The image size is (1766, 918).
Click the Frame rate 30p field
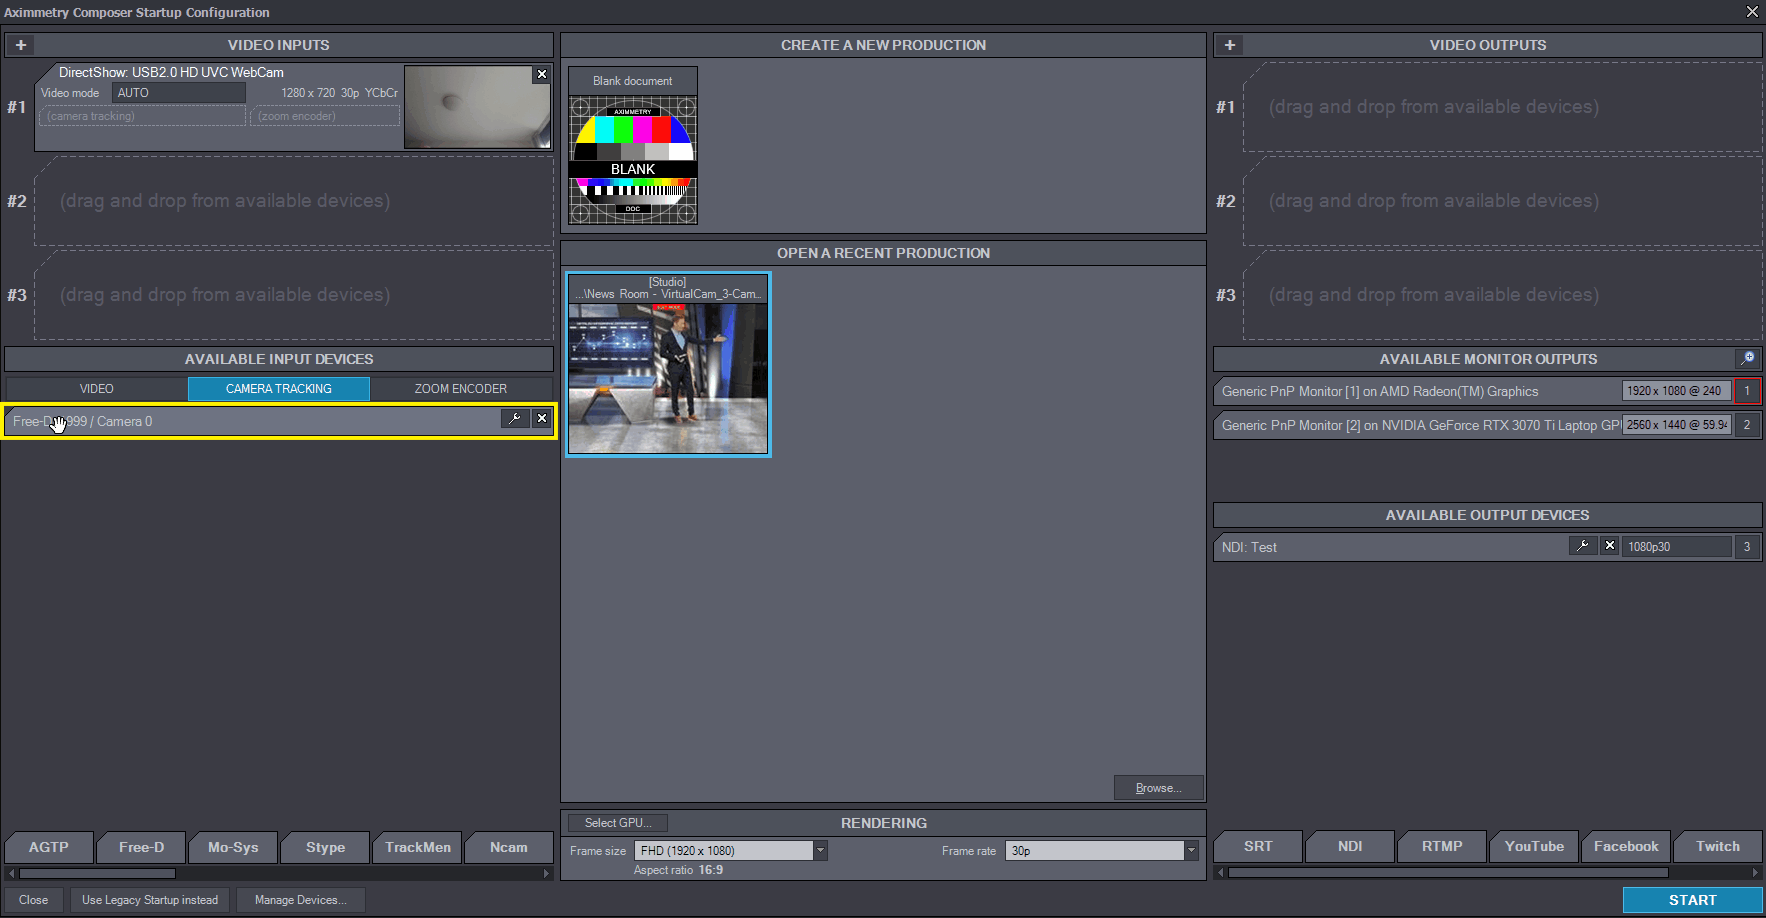(1095, 851)
